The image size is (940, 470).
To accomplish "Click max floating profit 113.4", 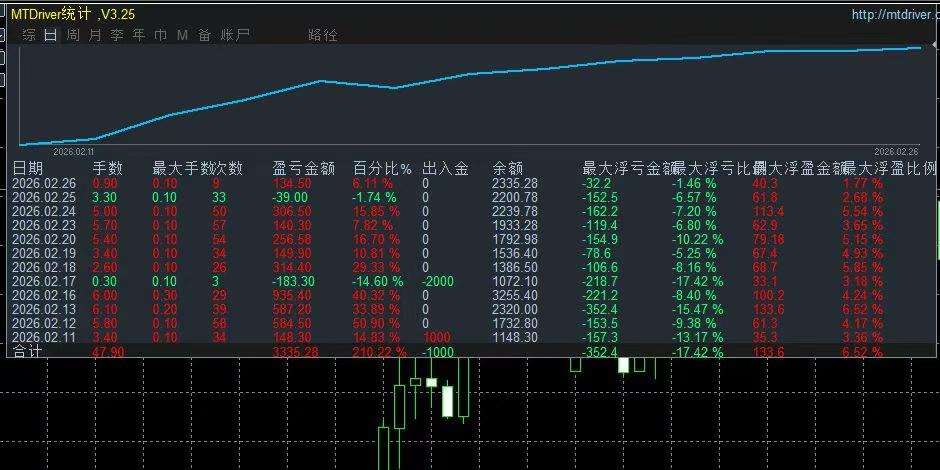I will coord(769,211).
